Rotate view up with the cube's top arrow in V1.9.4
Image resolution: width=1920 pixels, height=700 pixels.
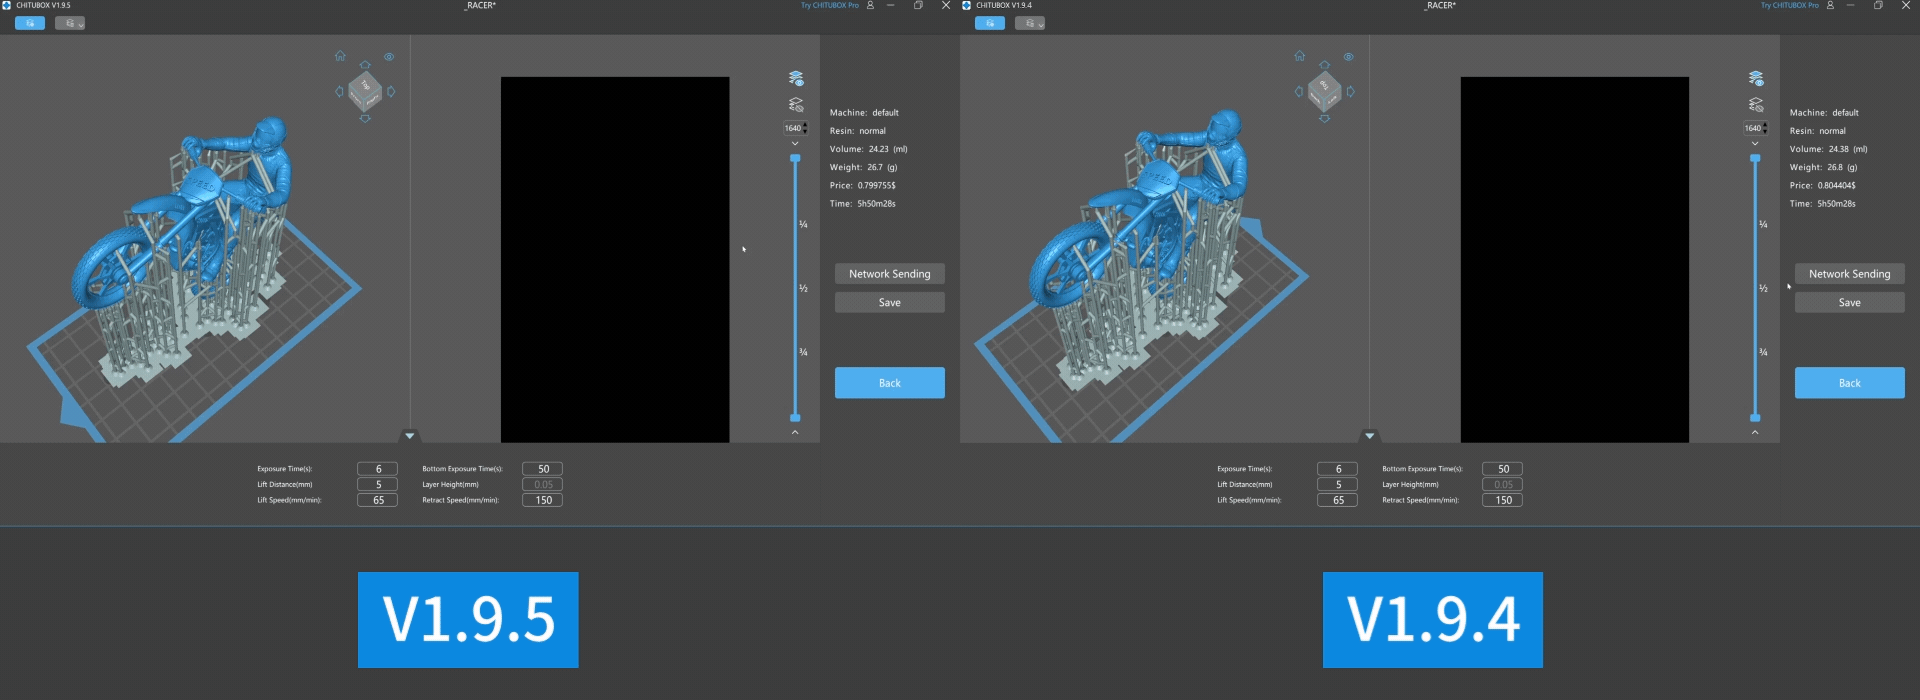tap(1325, 65)
